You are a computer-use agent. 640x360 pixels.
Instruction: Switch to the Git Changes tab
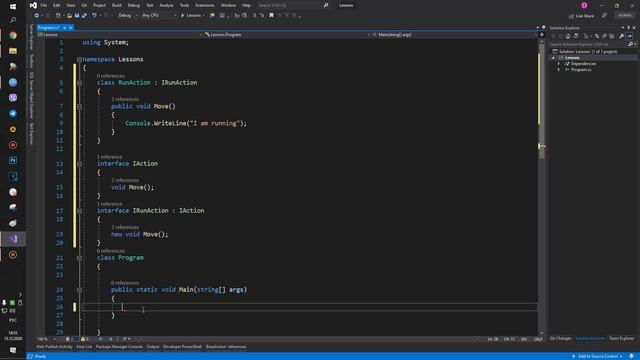click(x=560, y=339)
